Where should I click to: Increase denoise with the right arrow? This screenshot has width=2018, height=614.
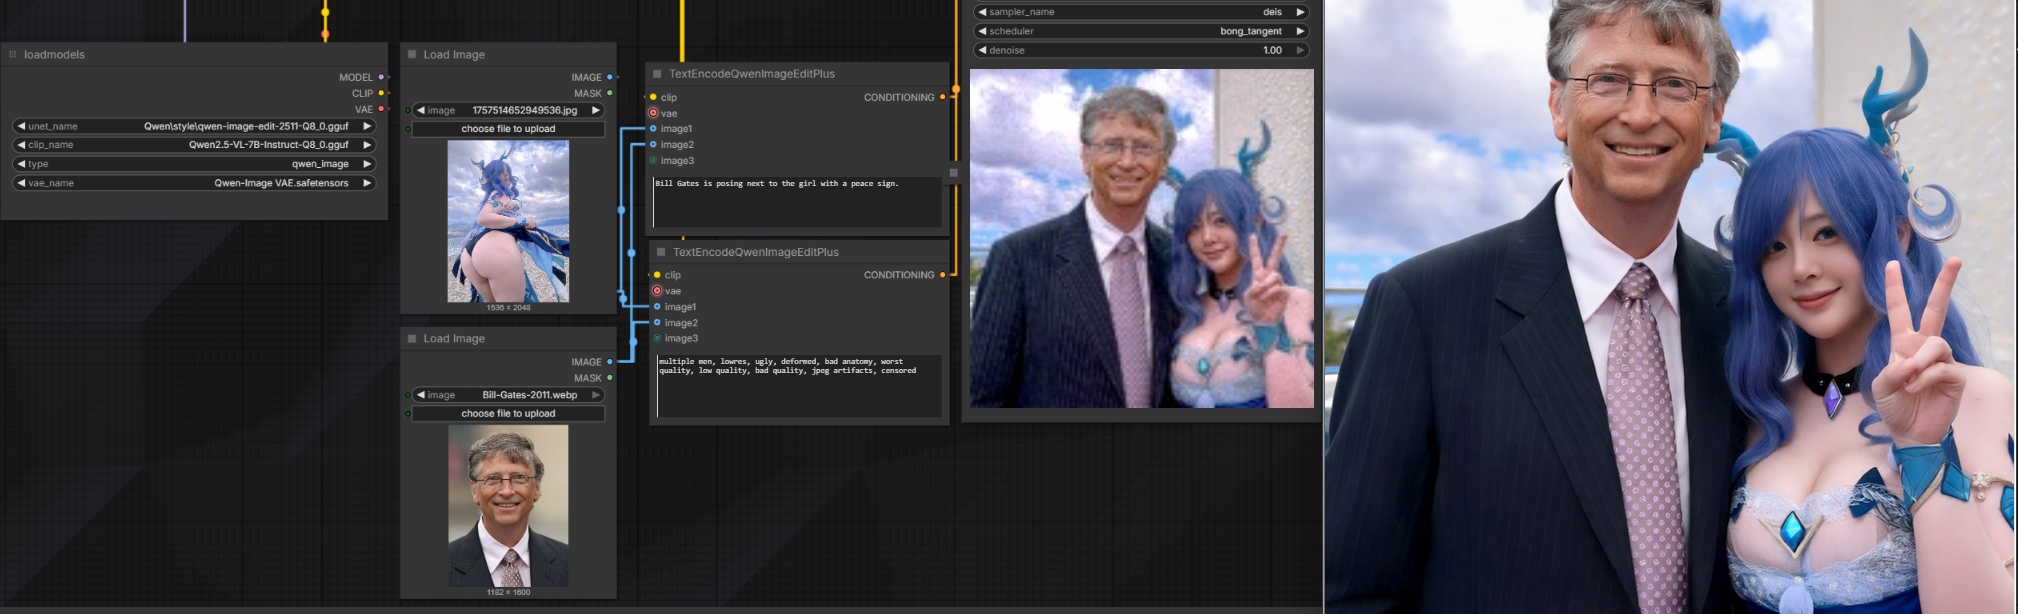1300,50
